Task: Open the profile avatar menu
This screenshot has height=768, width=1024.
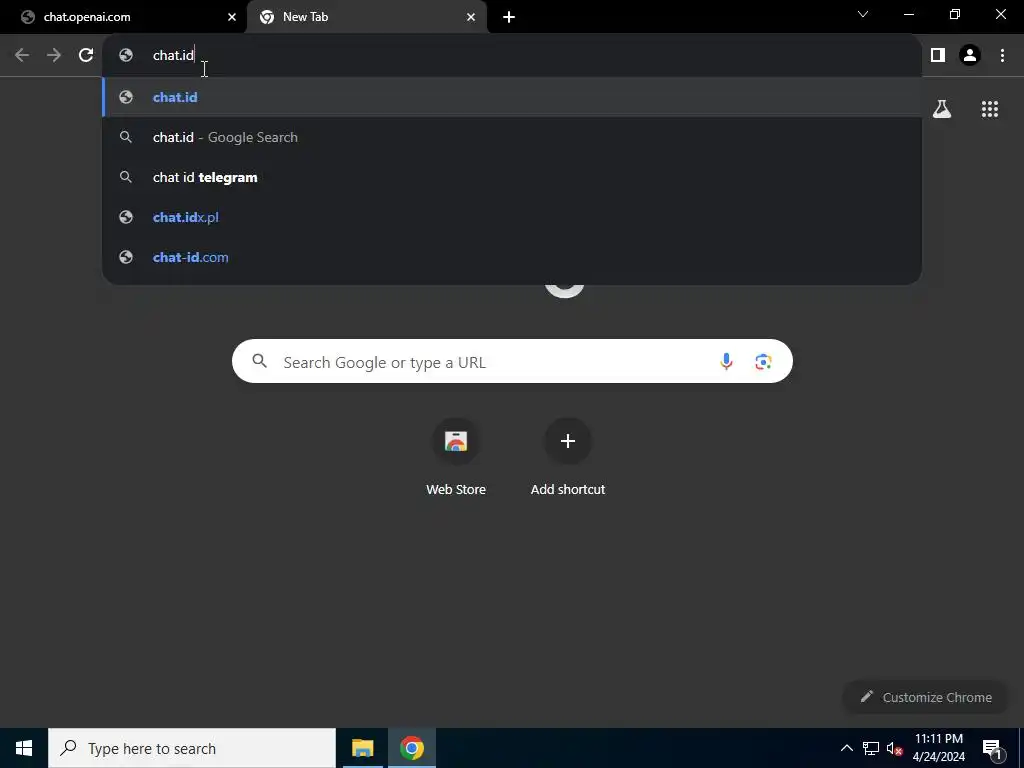Action: 970,56
